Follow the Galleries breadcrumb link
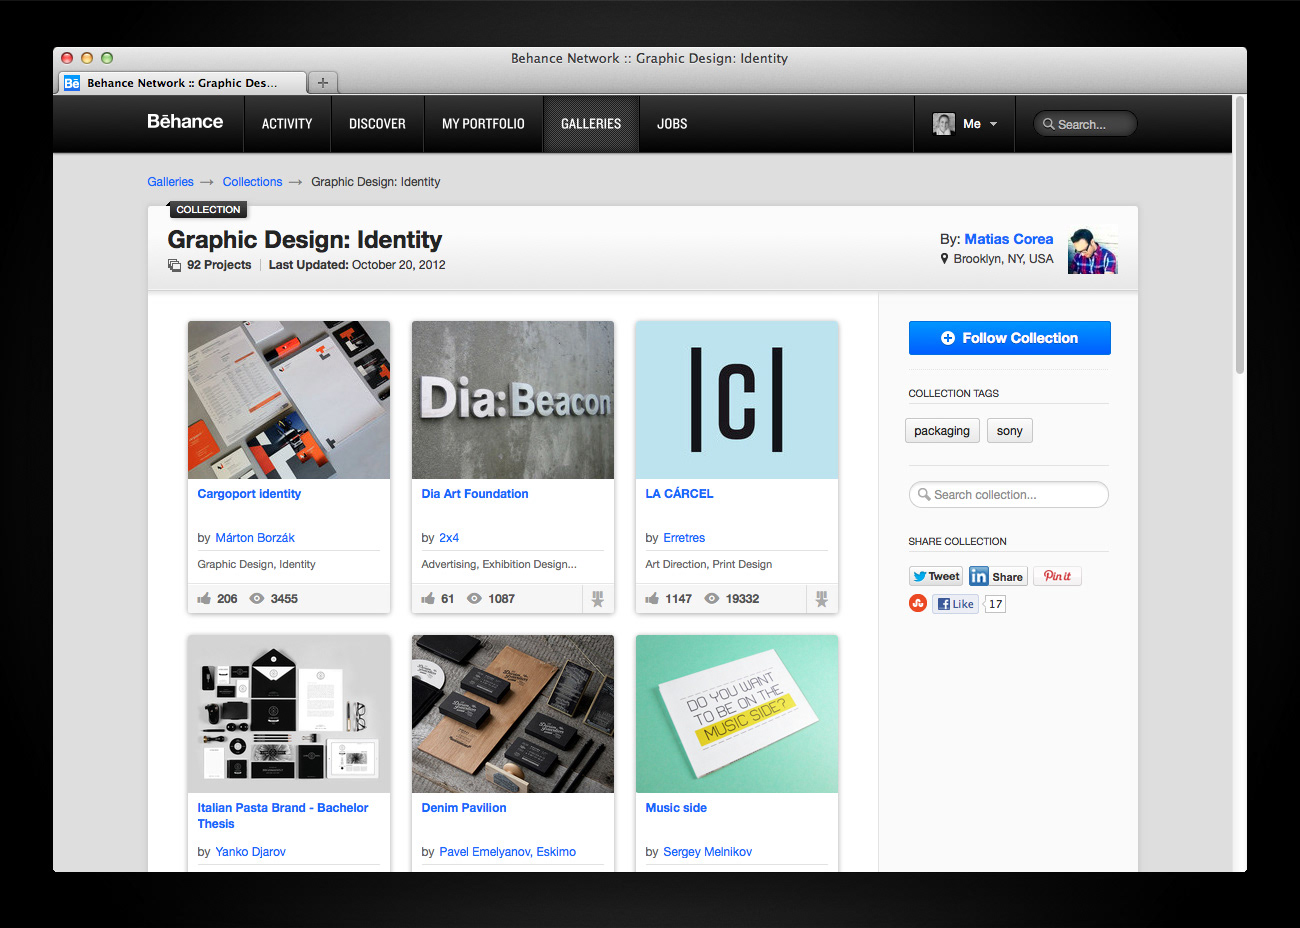The image size is (1300, 928). (x=170, y=182)
